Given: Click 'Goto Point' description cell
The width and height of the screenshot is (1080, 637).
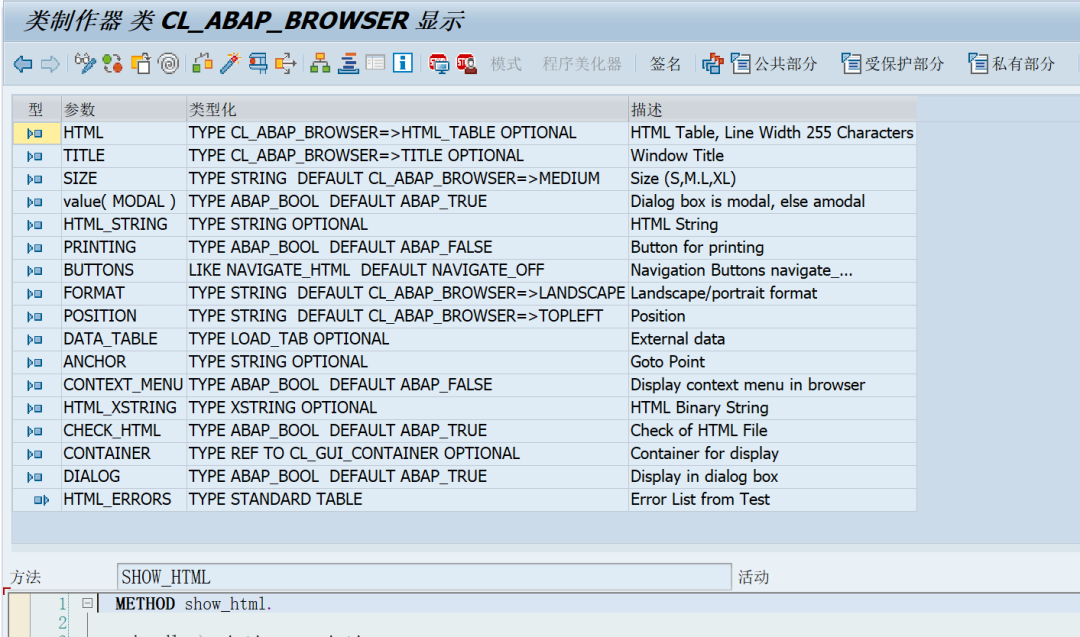Looking at the screenshot, I should tap(772, 362).
